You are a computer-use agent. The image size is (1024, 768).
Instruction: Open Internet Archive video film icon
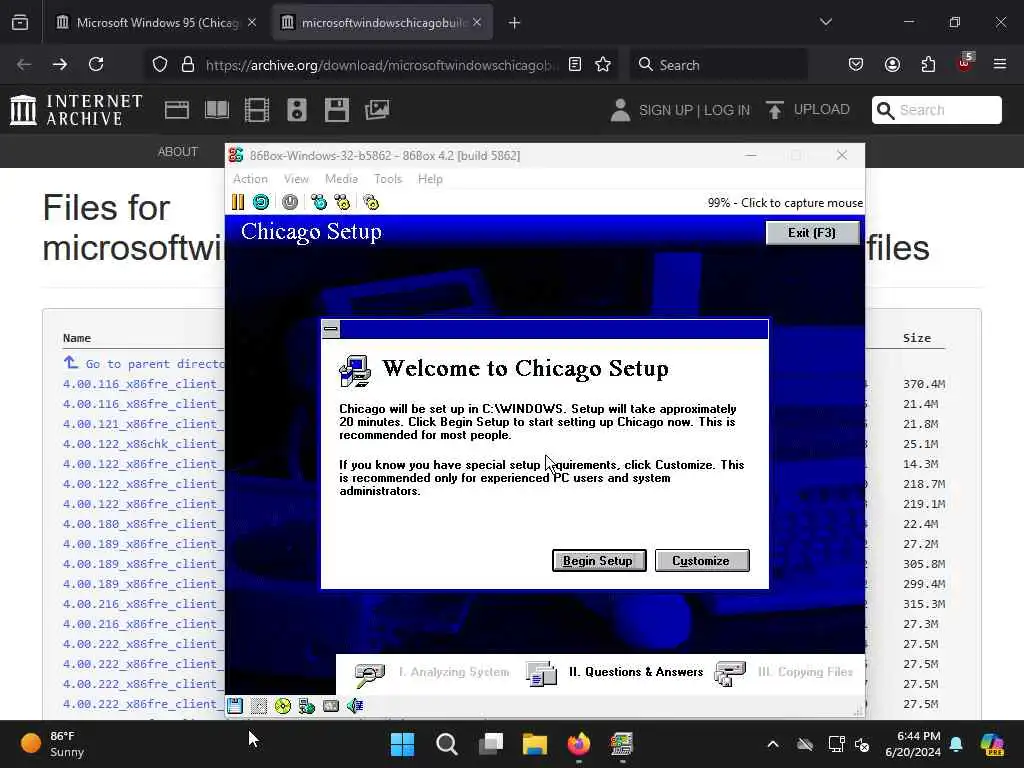(x=257, y=110)
